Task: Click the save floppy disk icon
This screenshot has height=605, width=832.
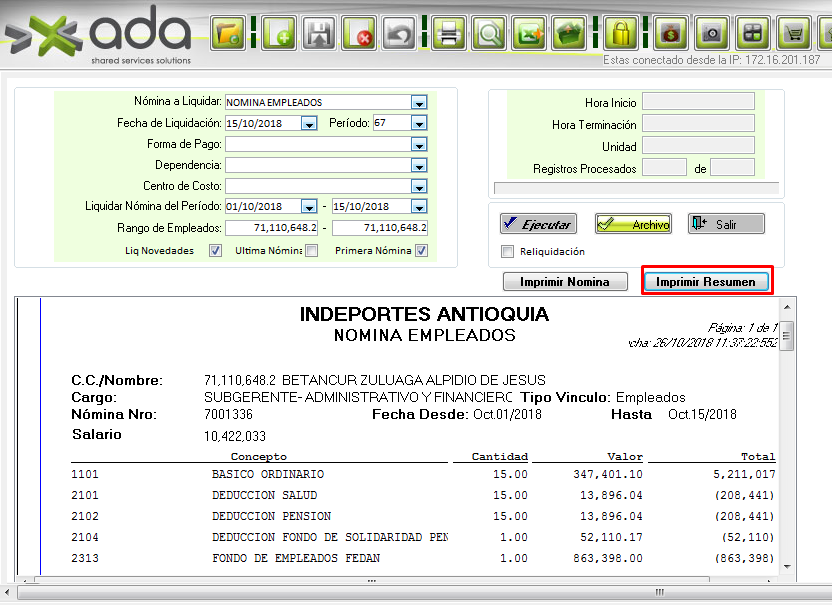Action: click(x=318, y=34)
